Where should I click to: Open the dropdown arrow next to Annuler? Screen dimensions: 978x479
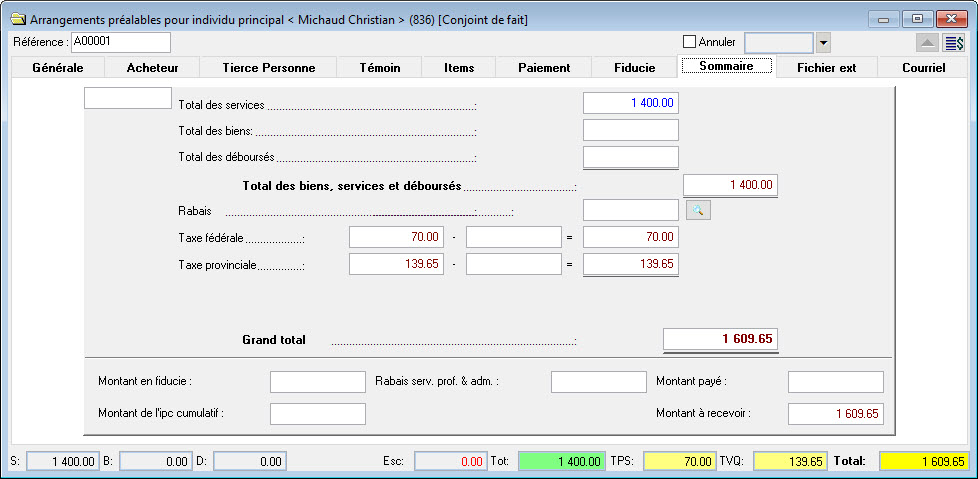[823, 42]
